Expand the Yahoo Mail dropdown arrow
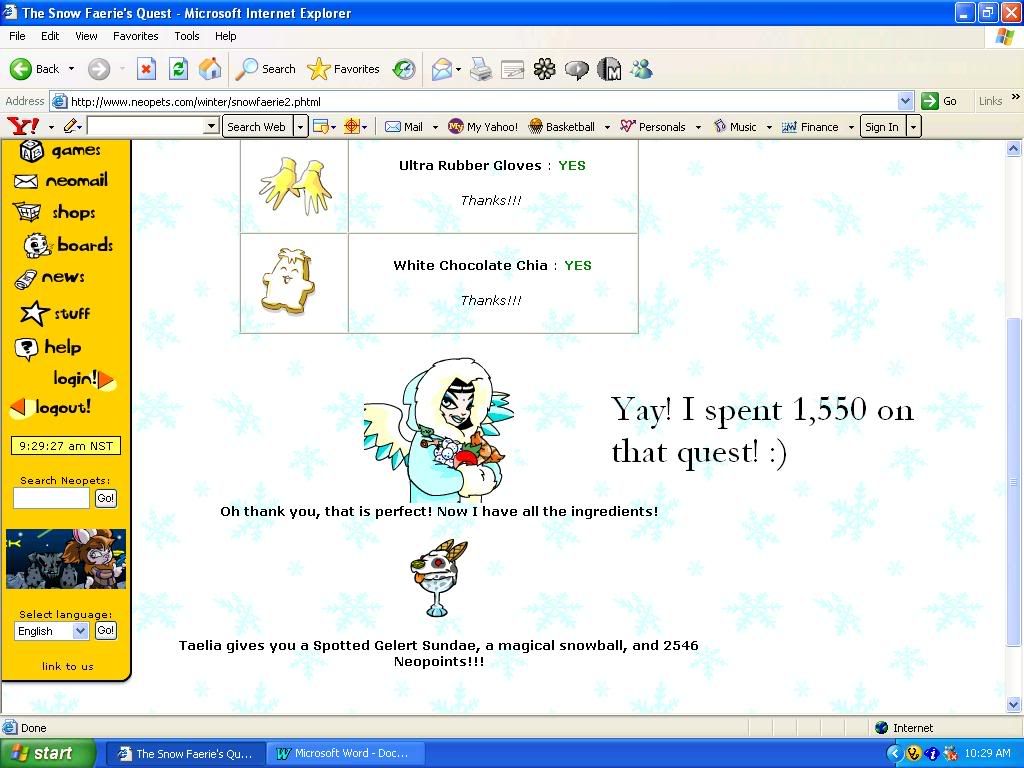Image resolution: width=1024 pixels, height=768 pixels. (x=435, y=127)
